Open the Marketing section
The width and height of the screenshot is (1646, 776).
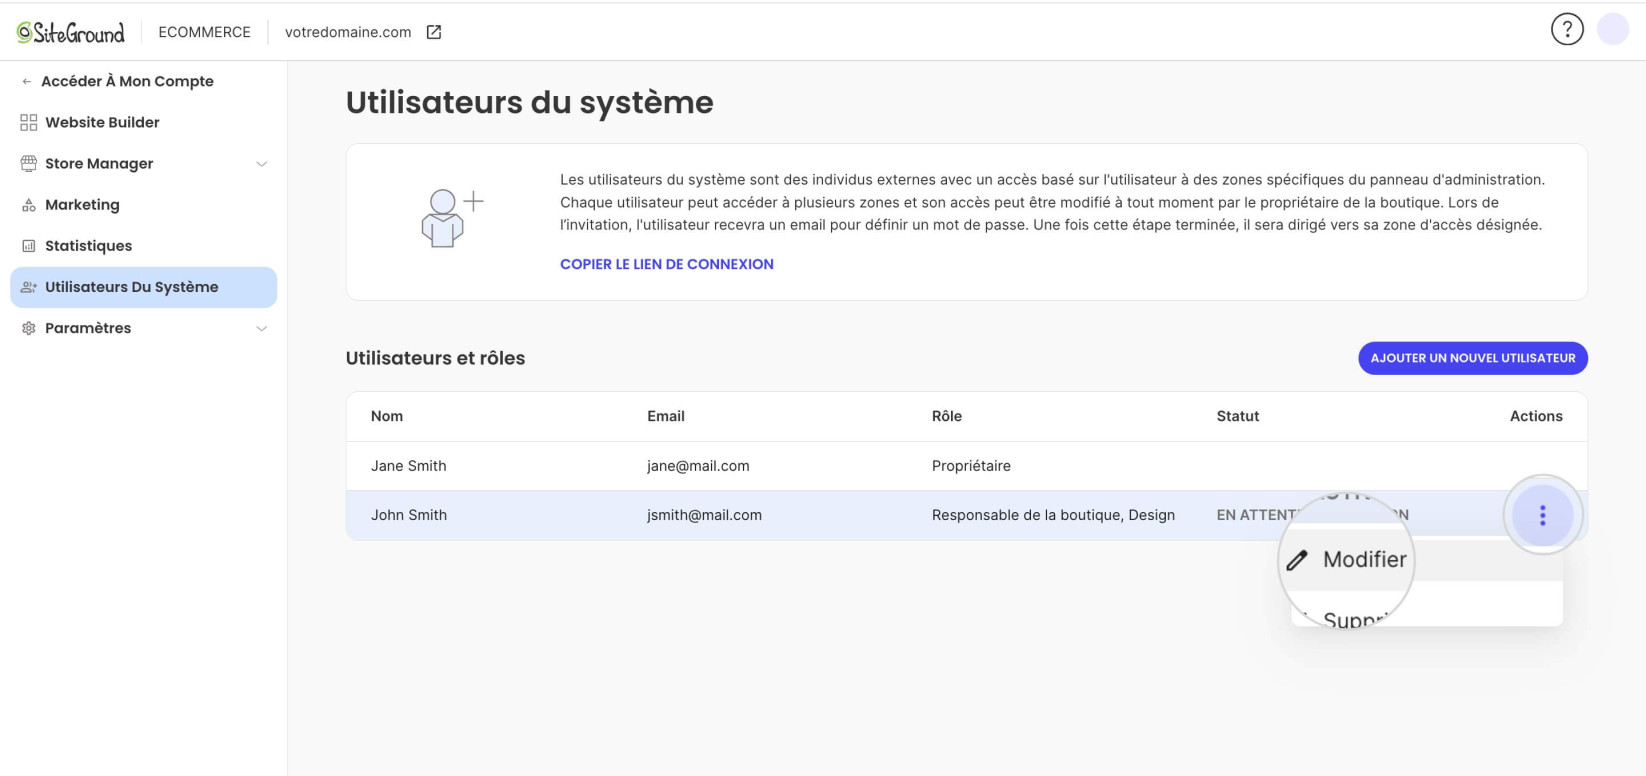tap(82, 205)
